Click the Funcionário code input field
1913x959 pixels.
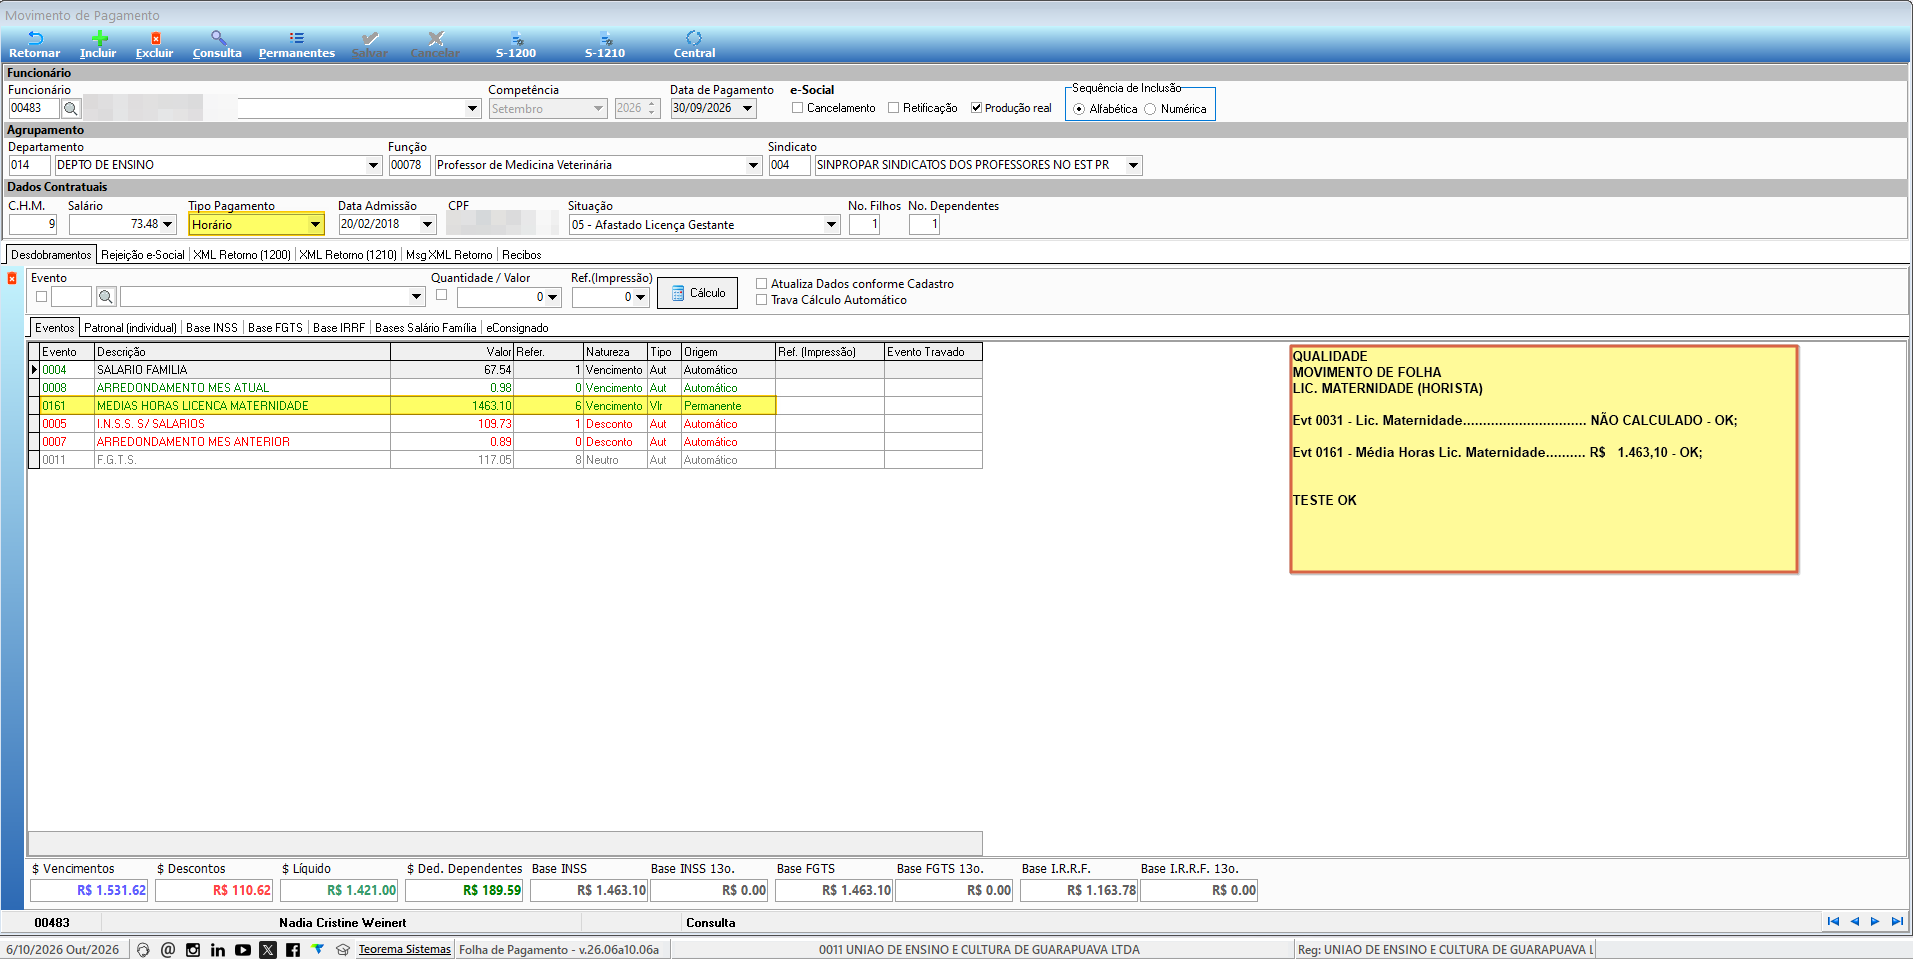click(34, 108)
